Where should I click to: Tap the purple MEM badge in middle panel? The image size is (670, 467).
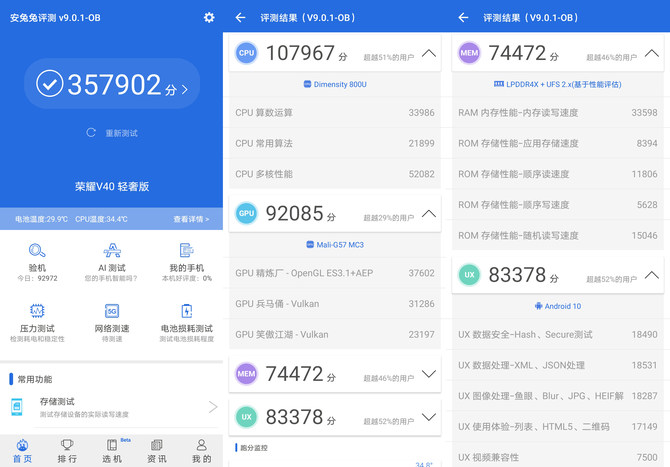tap(247, 374)
